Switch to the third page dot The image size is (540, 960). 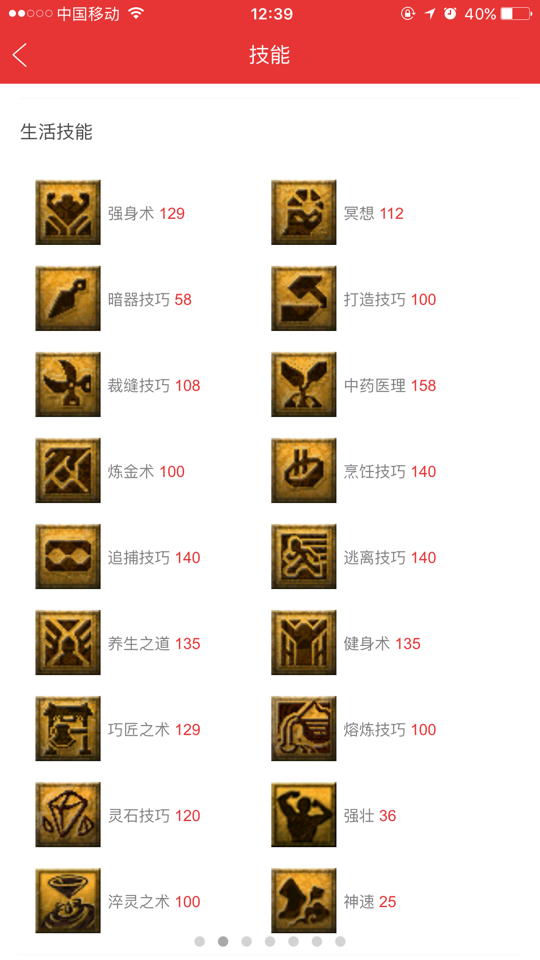(246, 941)
